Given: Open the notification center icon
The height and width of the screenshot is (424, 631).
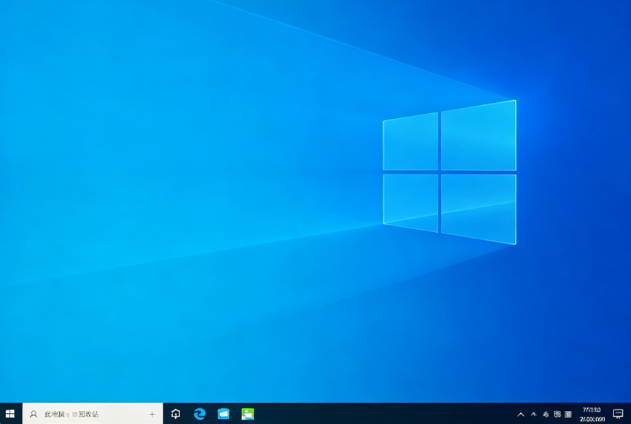Looking at the screenshot, I should (618, 414).
